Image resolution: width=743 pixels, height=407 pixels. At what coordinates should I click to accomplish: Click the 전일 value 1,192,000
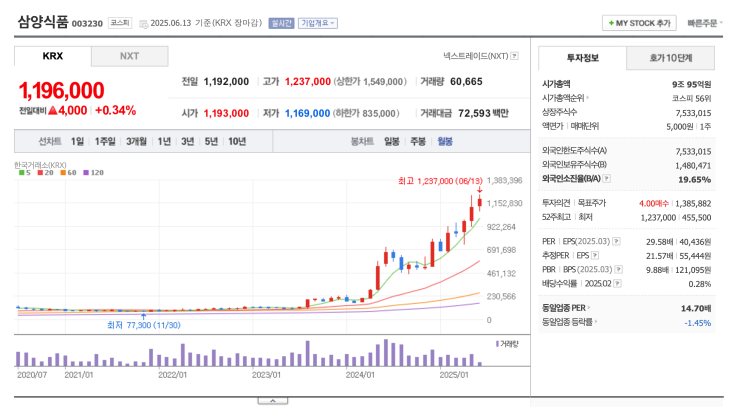click(x=226, y=81)
